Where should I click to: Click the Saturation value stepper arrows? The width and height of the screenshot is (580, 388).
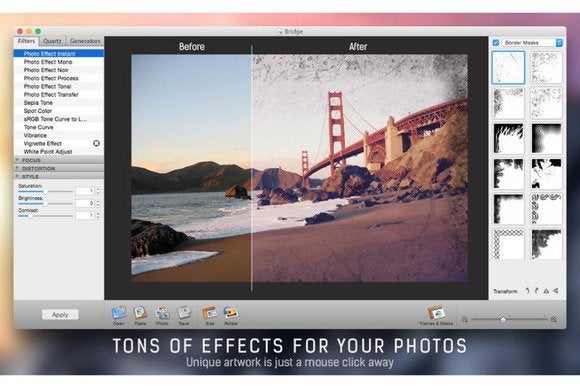click(98, 191)
